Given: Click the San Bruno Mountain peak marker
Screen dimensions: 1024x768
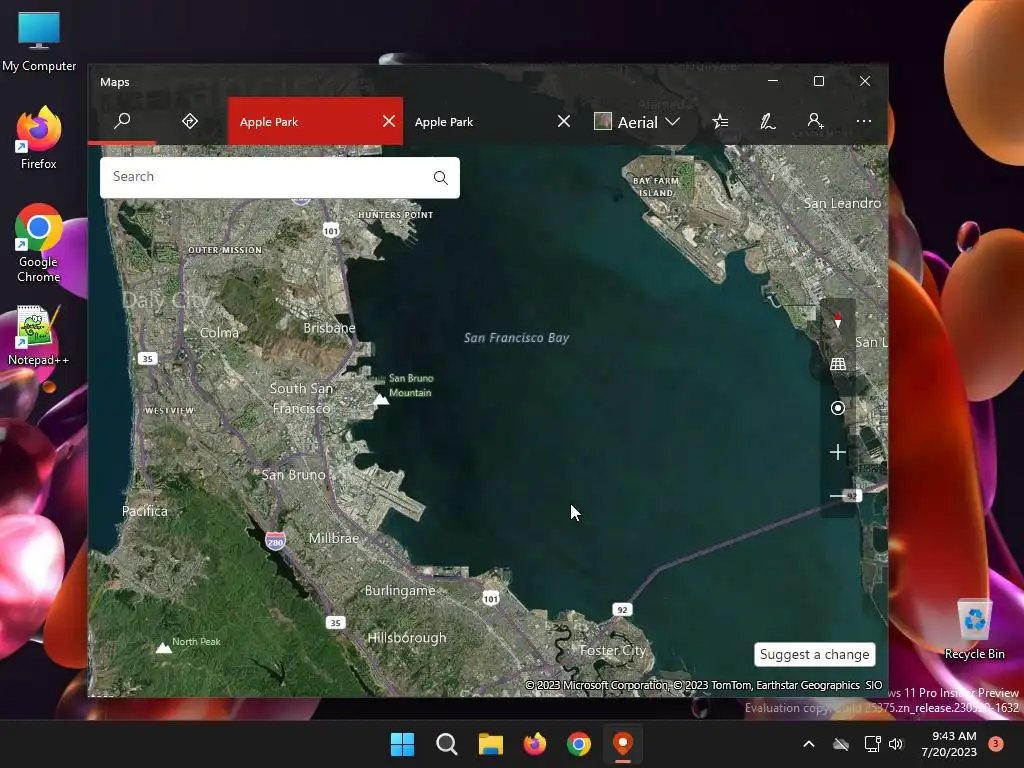Looking at the screenshot, I should [381, 399].
